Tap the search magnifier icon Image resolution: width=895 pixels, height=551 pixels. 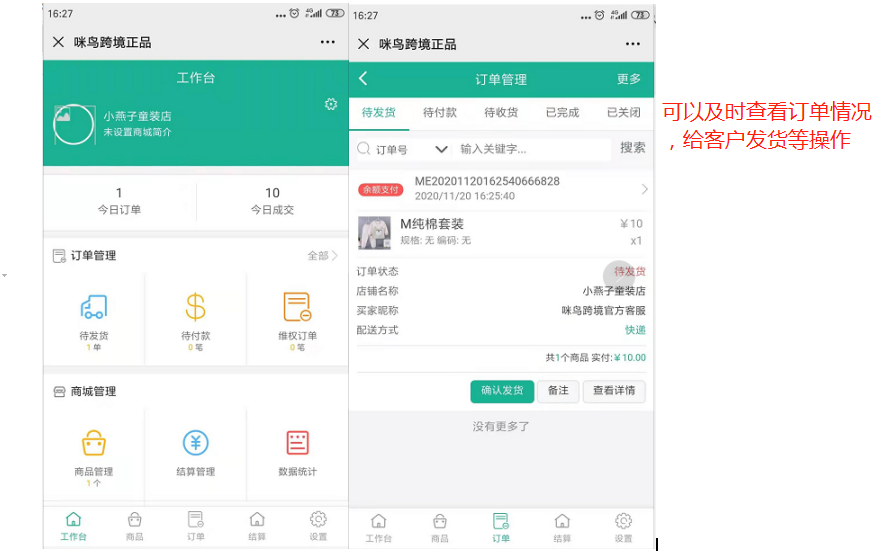pyautogui.click(x=364, y=149)
